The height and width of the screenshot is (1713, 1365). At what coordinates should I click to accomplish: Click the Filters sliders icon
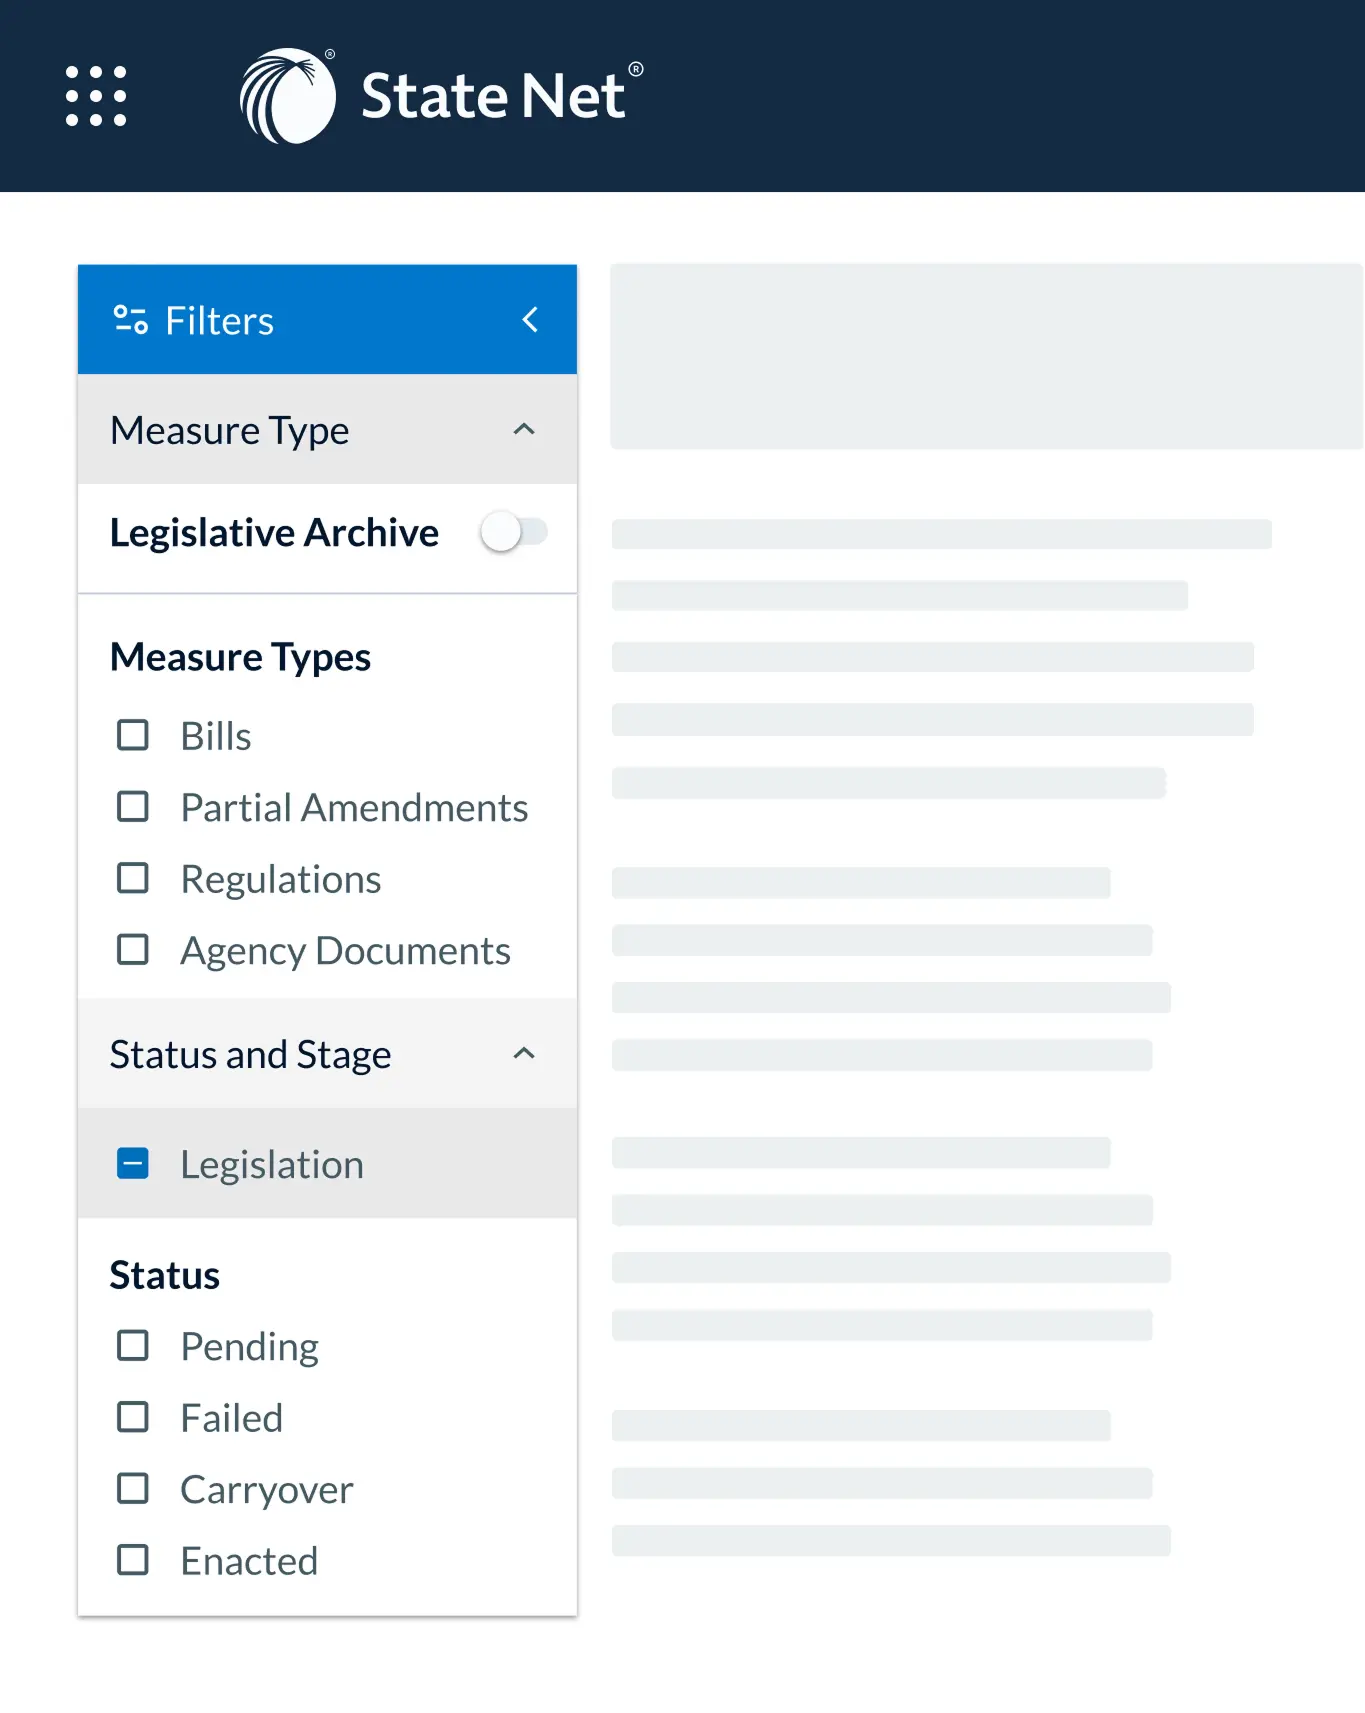[x=131, y=320]
